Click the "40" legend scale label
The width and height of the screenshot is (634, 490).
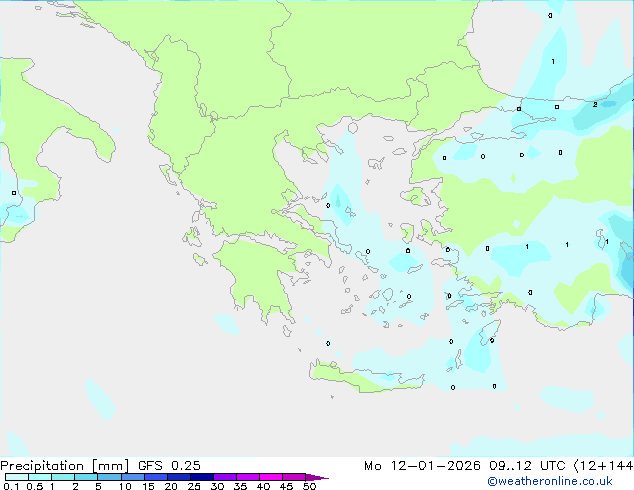[263, 486]
